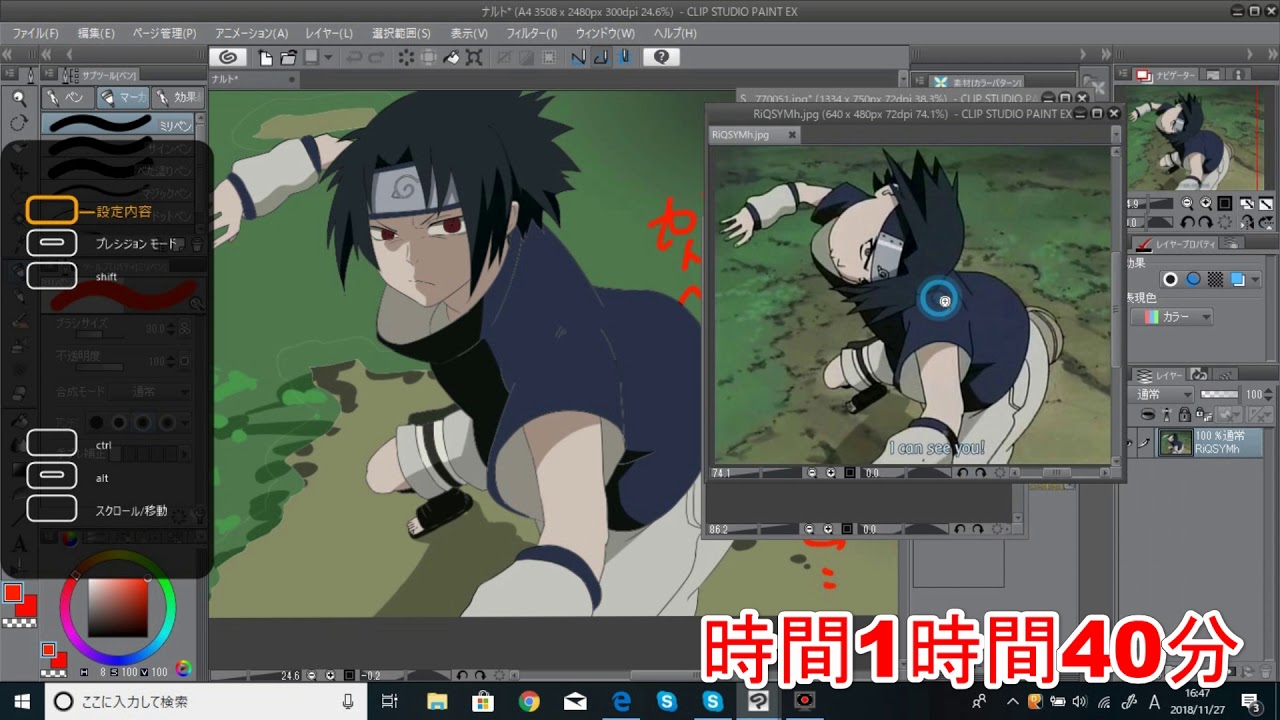Image resolution: width=1280 pixels, height=720 pixels.
Task: Click the 設定内容 orange overlay button
Action: 51,210
